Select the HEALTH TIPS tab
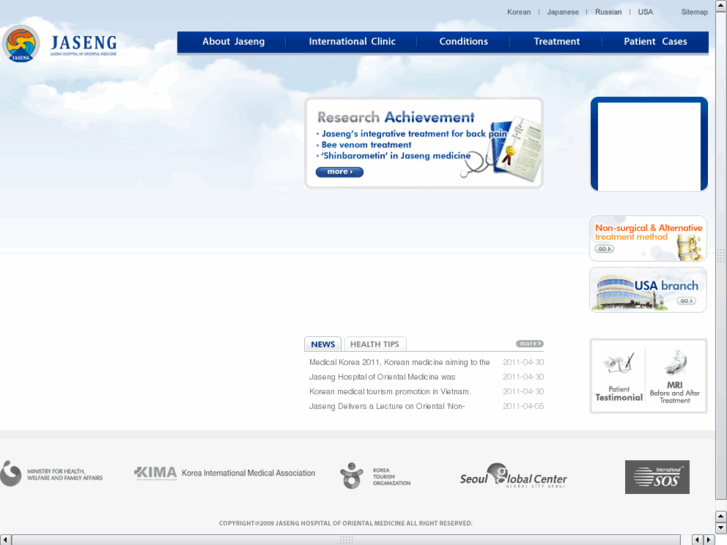The width and height of the screenshot is (727, 545). click(x=375, y=344)
